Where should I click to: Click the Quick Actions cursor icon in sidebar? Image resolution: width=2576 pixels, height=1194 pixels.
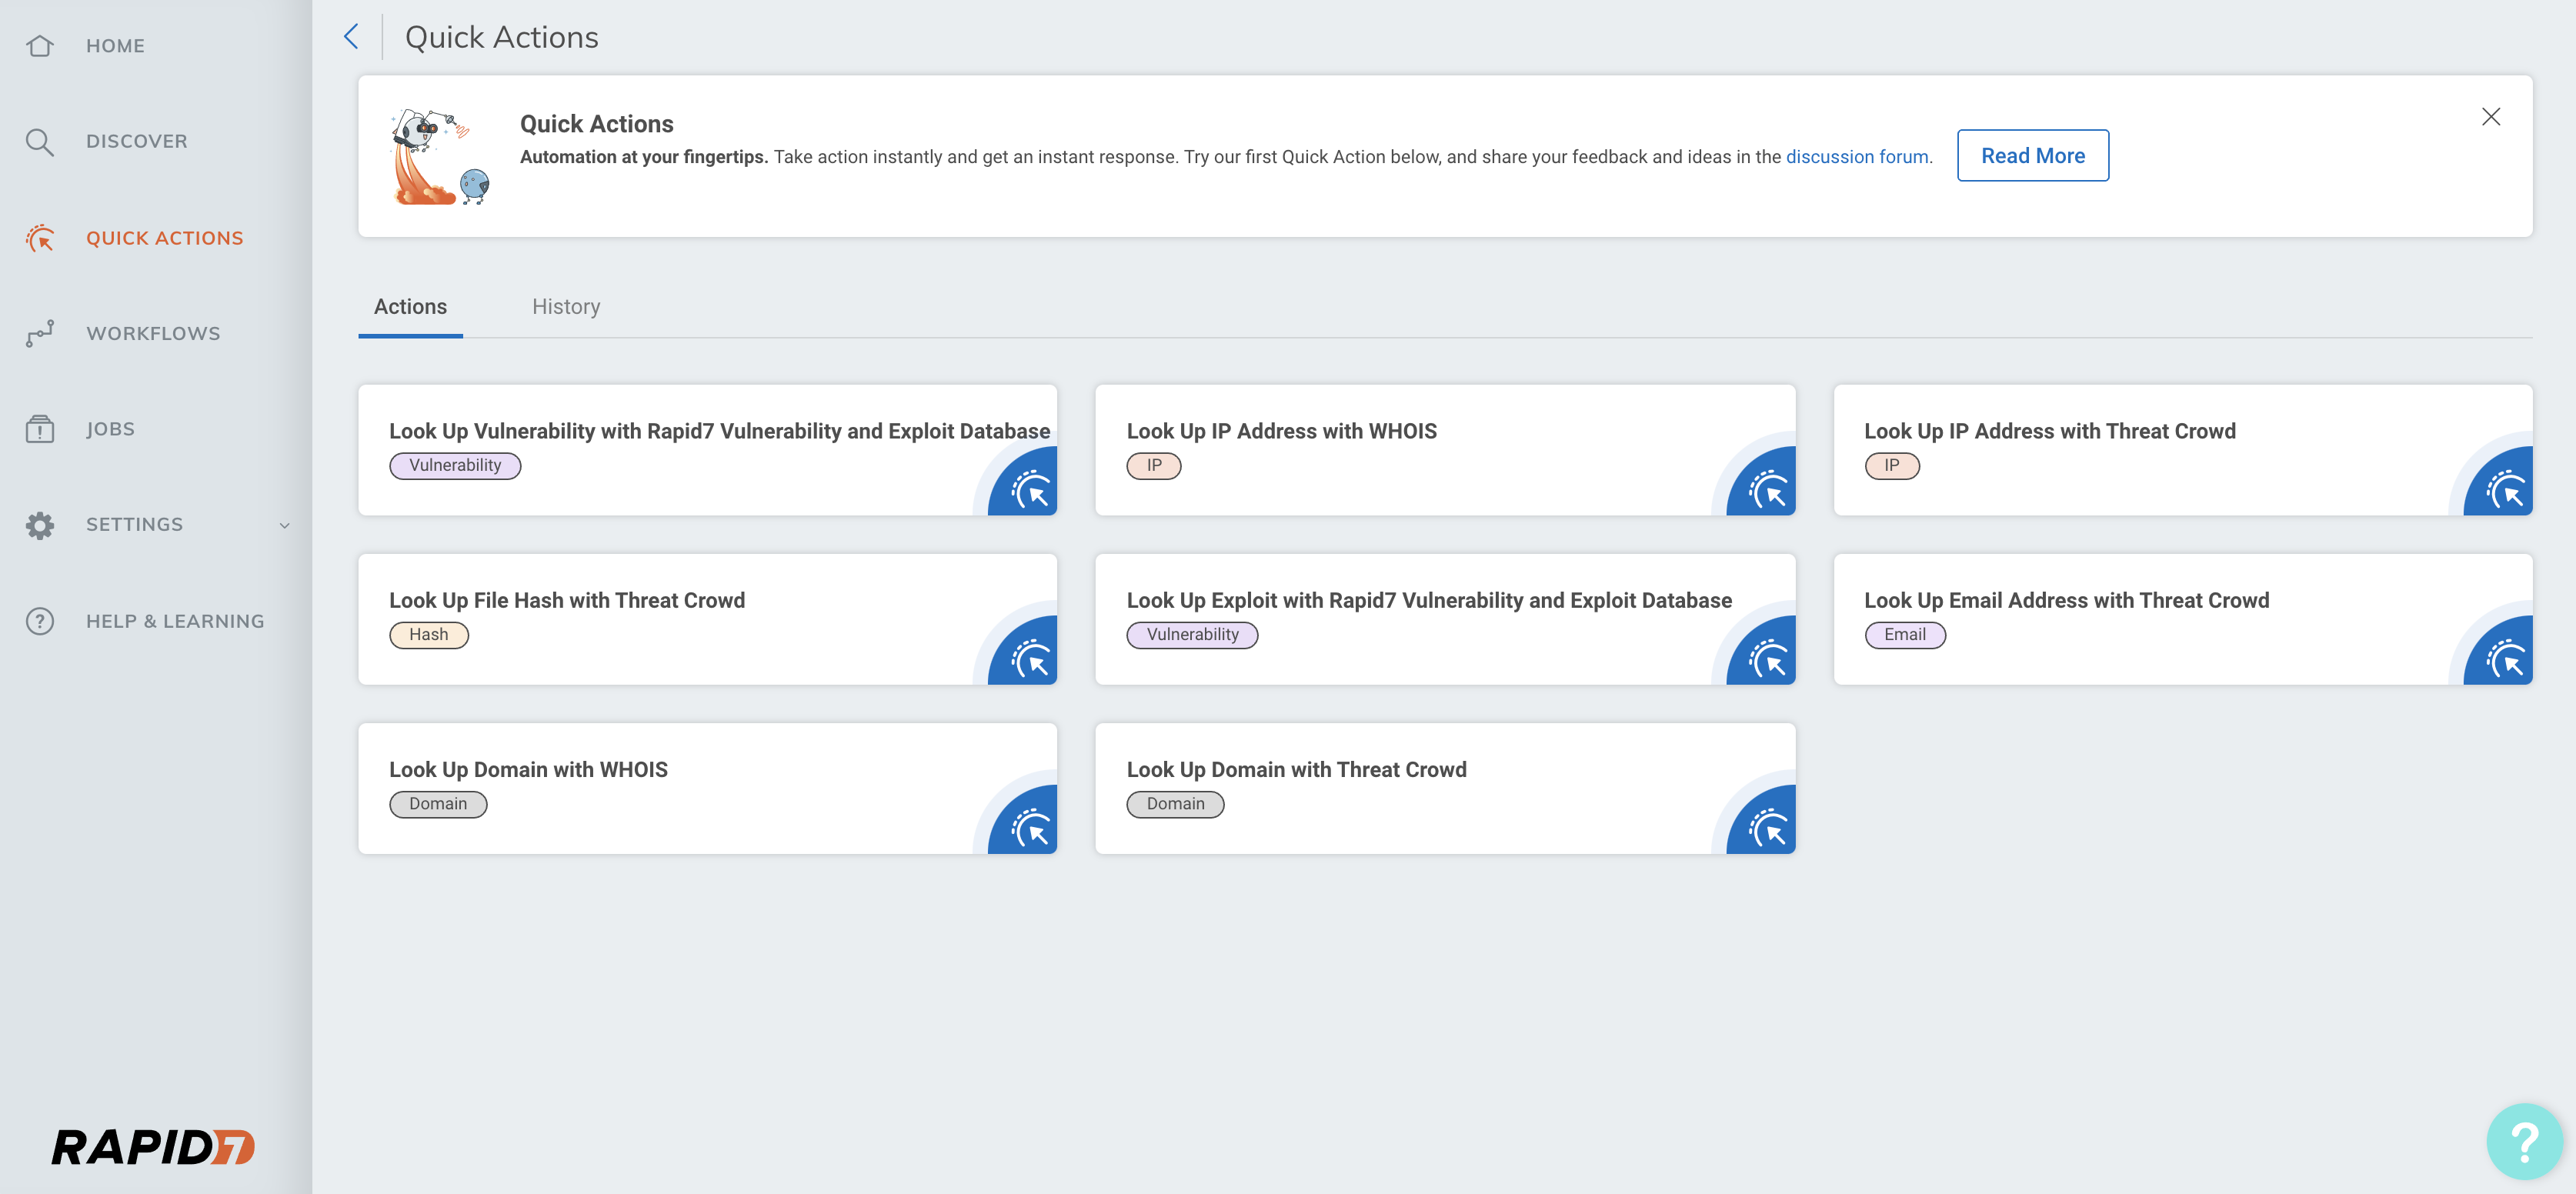click(x=40, y=238)
